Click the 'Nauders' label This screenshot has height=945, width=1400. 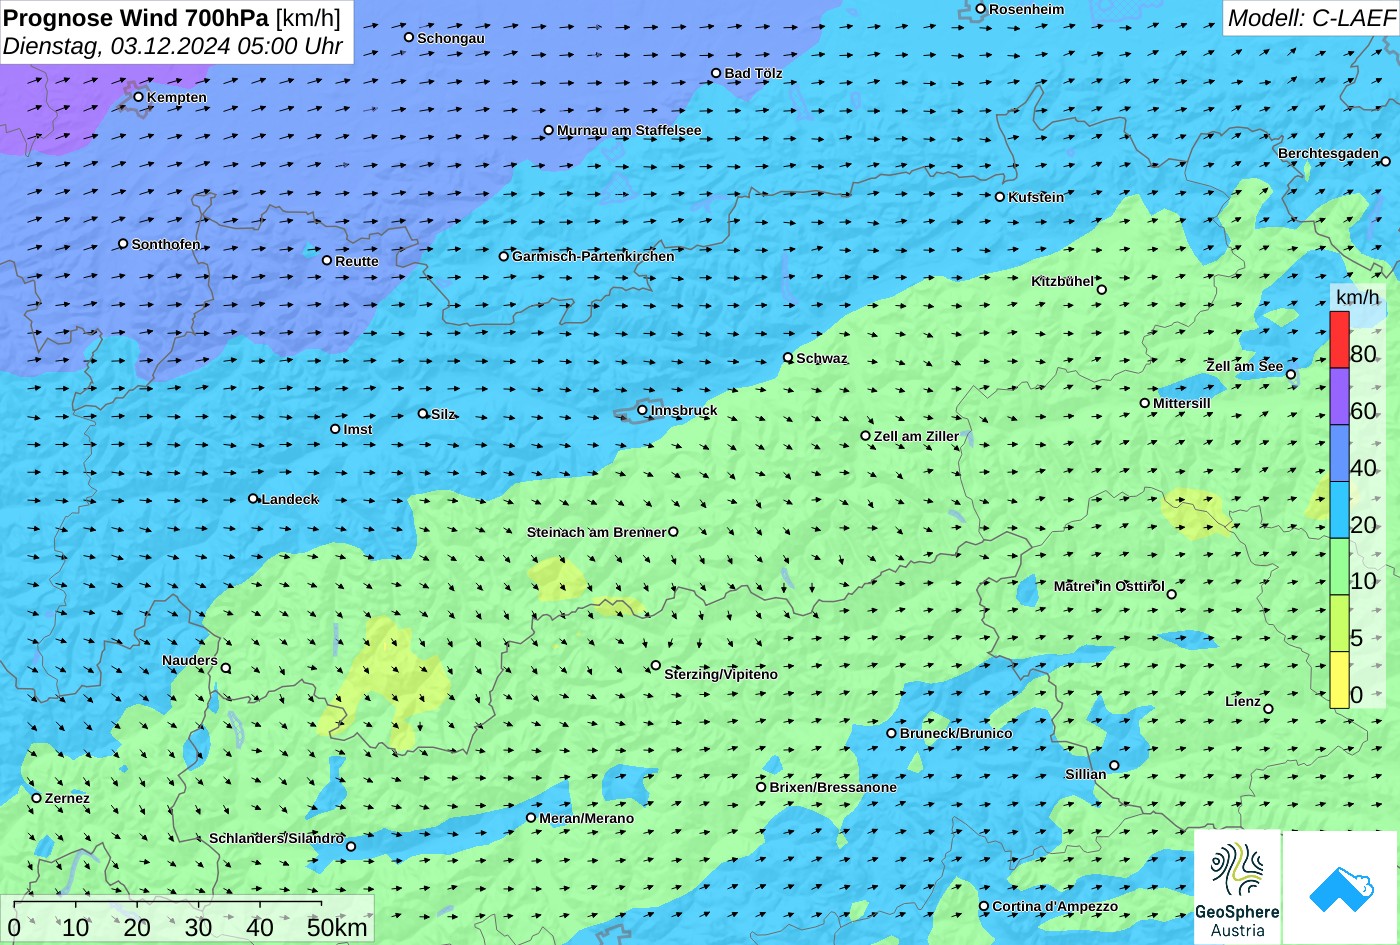[x=190, y=660]
